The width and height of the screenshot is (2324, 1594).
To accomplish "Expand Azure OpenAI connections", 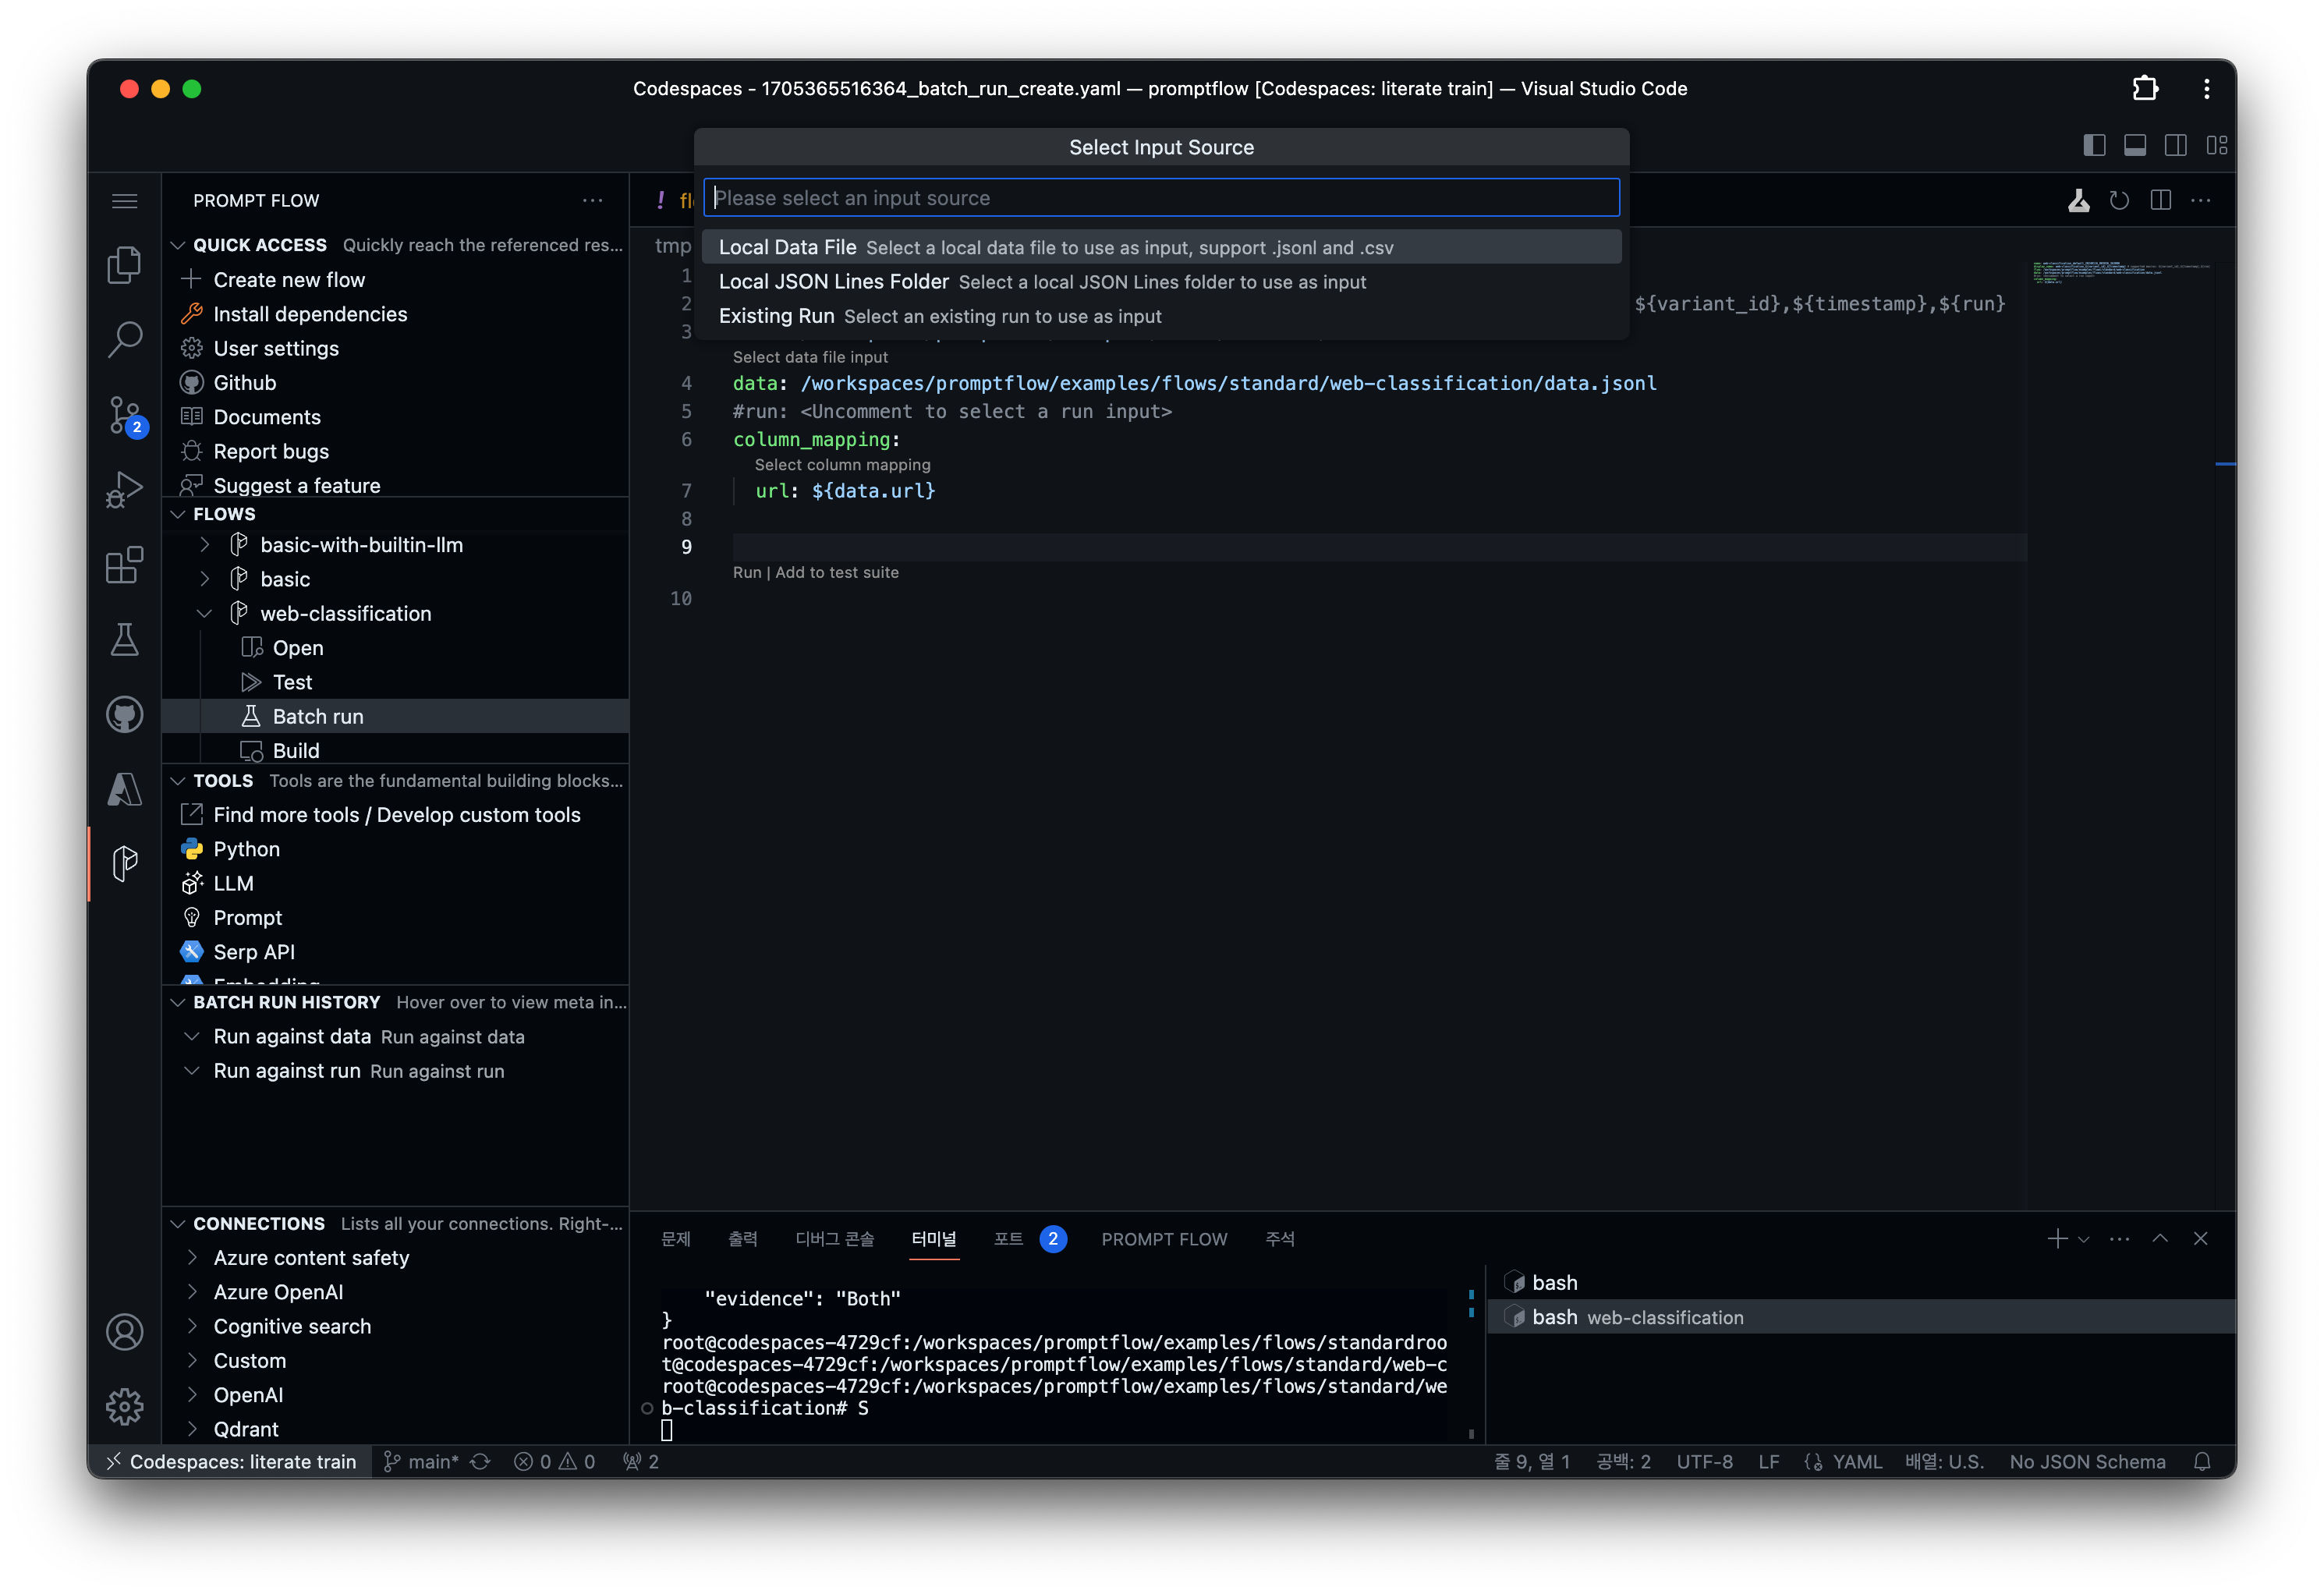I will point(192,1292).
